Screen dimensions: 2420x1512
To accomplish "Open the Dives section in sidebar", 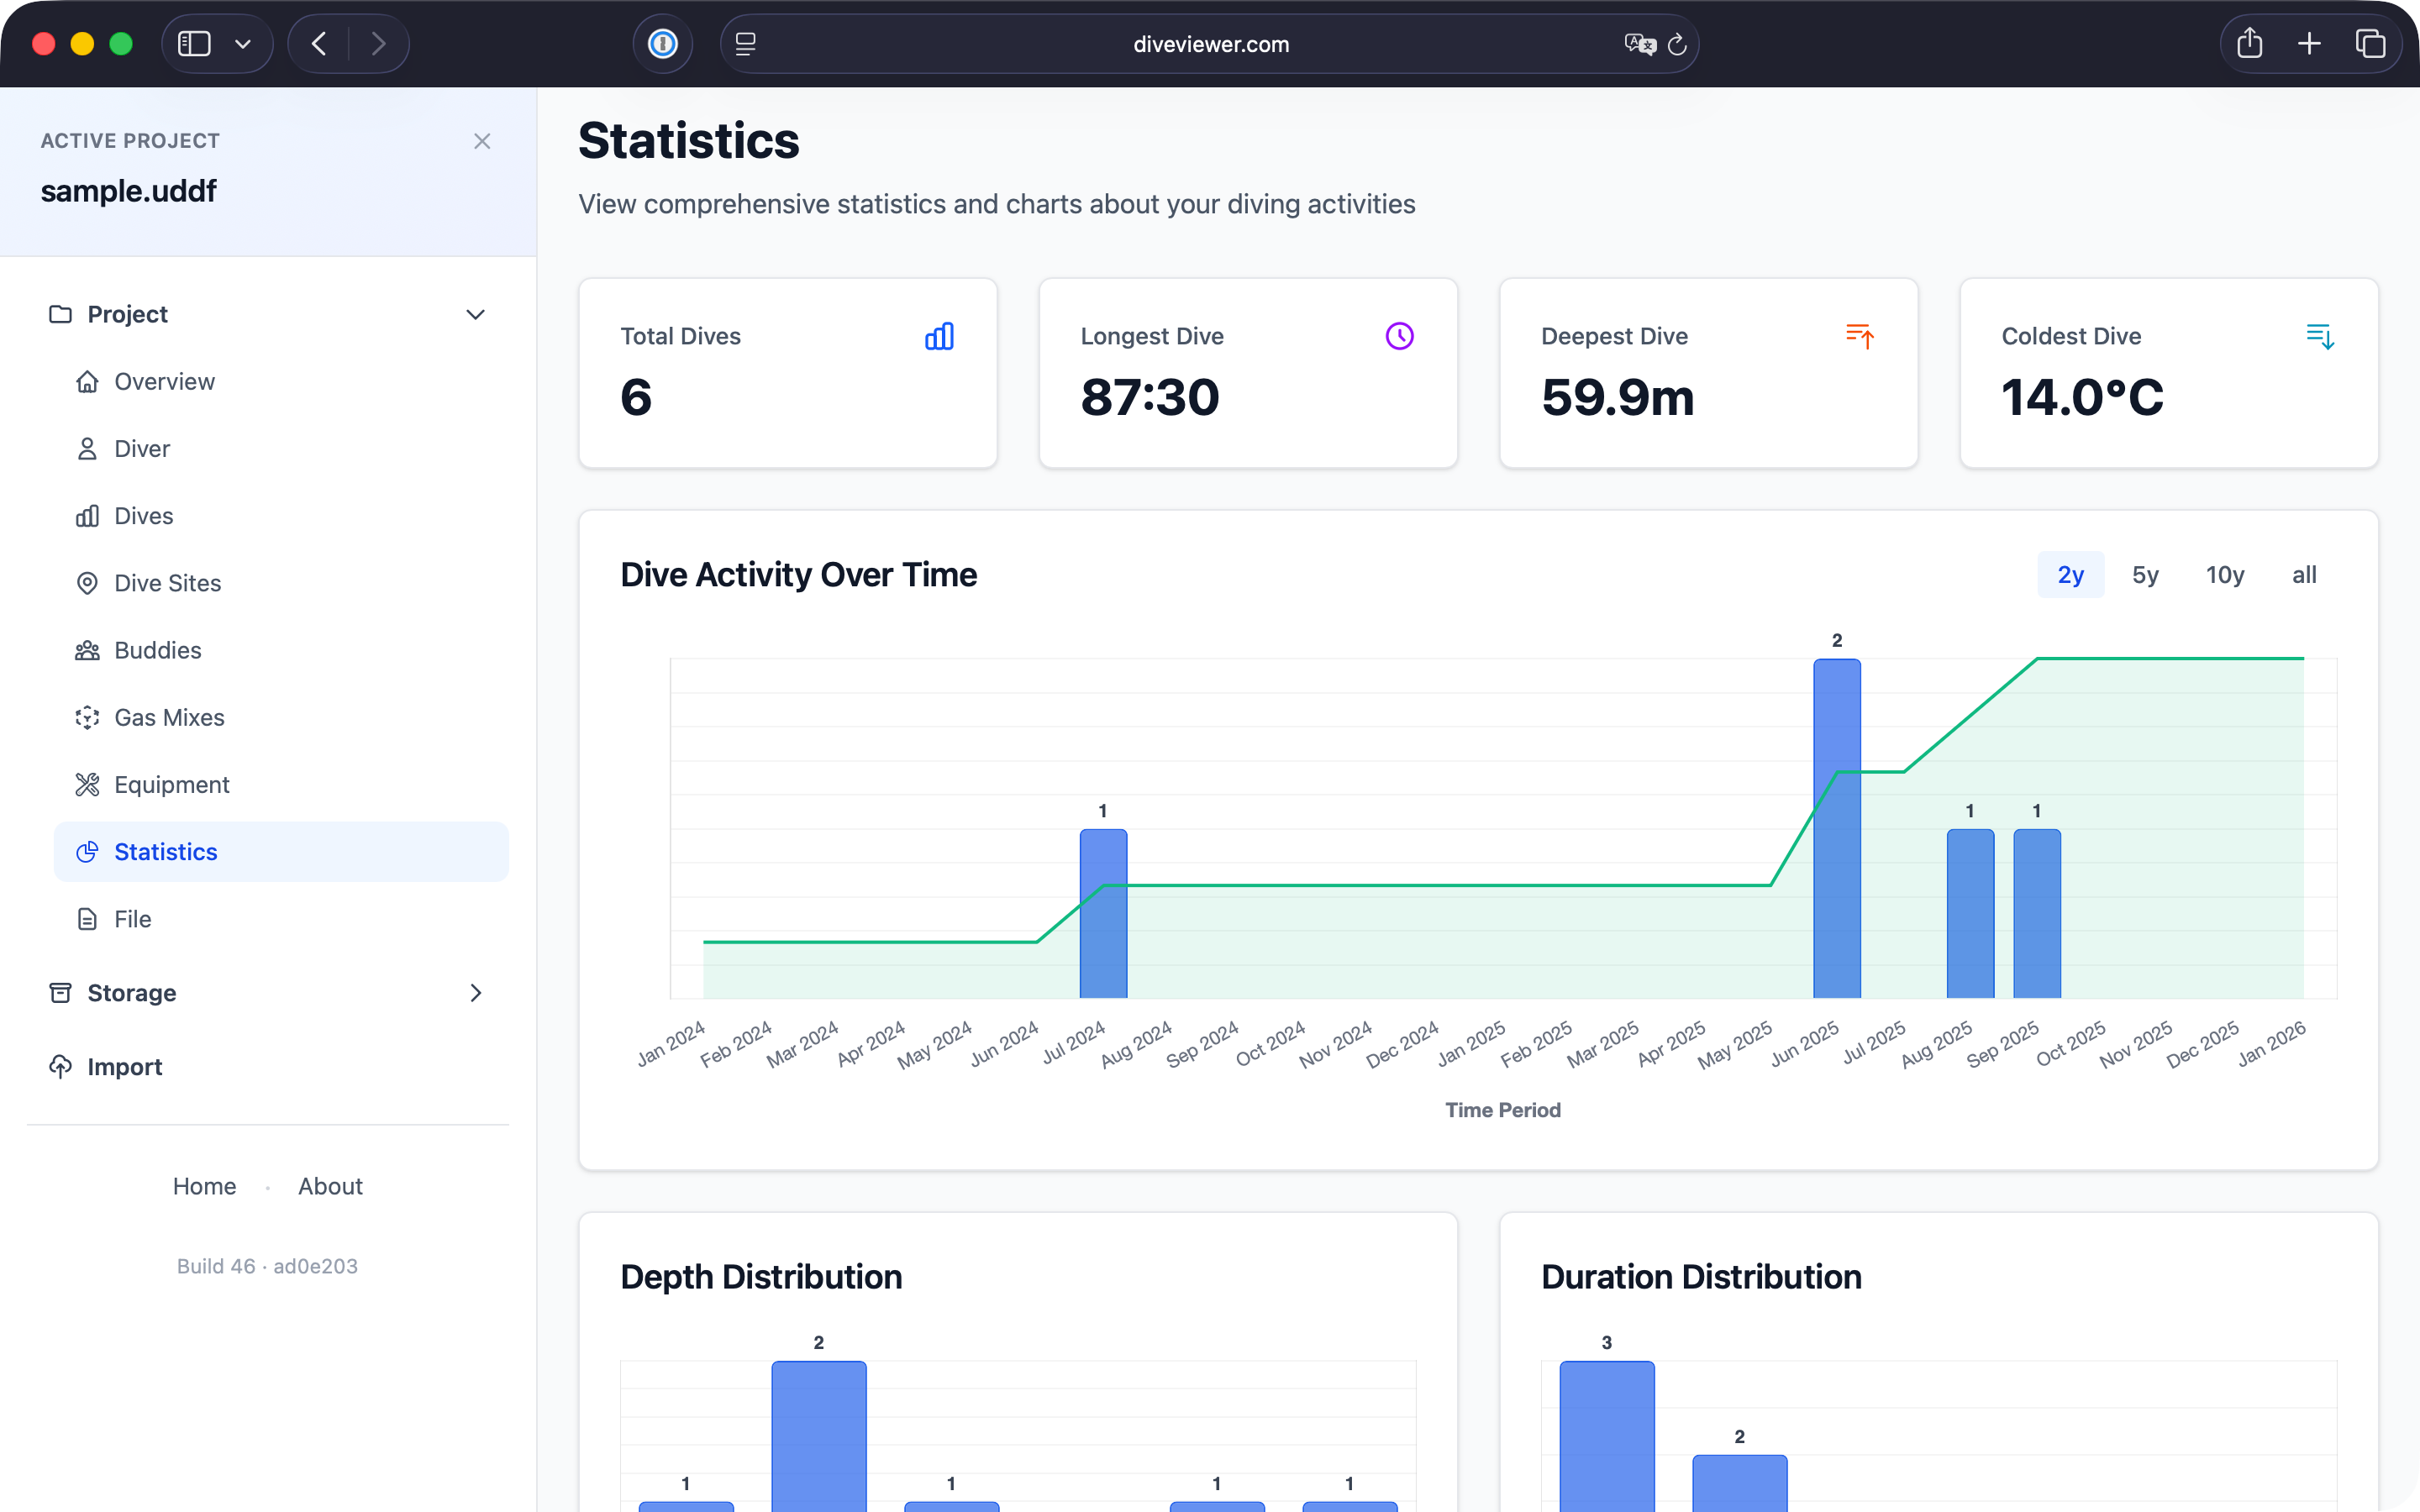I will [x=145, y=515].
